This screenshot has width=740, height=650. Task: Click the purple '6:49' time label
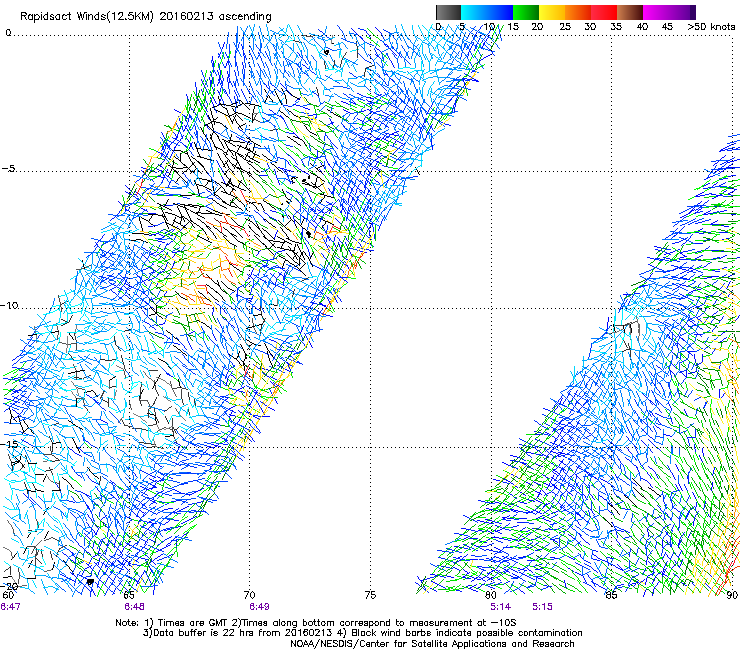click(259, 607)
